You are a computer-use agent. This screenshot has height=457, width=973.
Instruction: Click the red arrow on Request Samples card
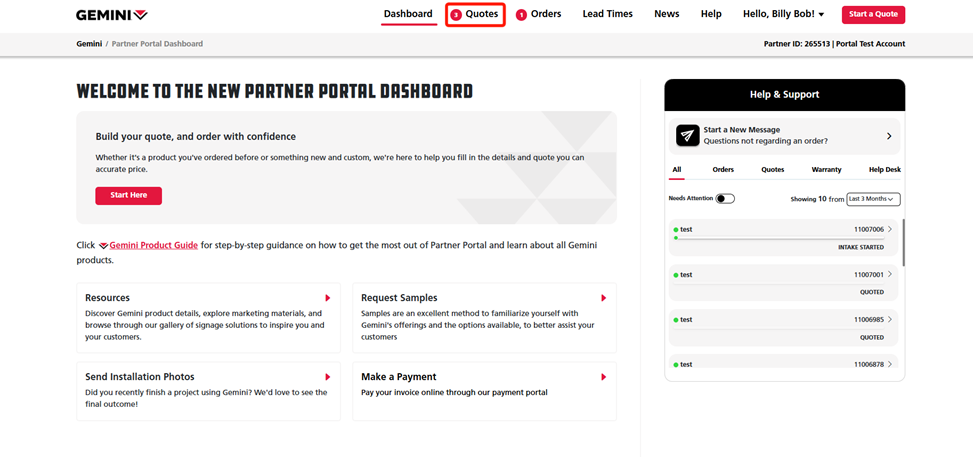point(603,298)
